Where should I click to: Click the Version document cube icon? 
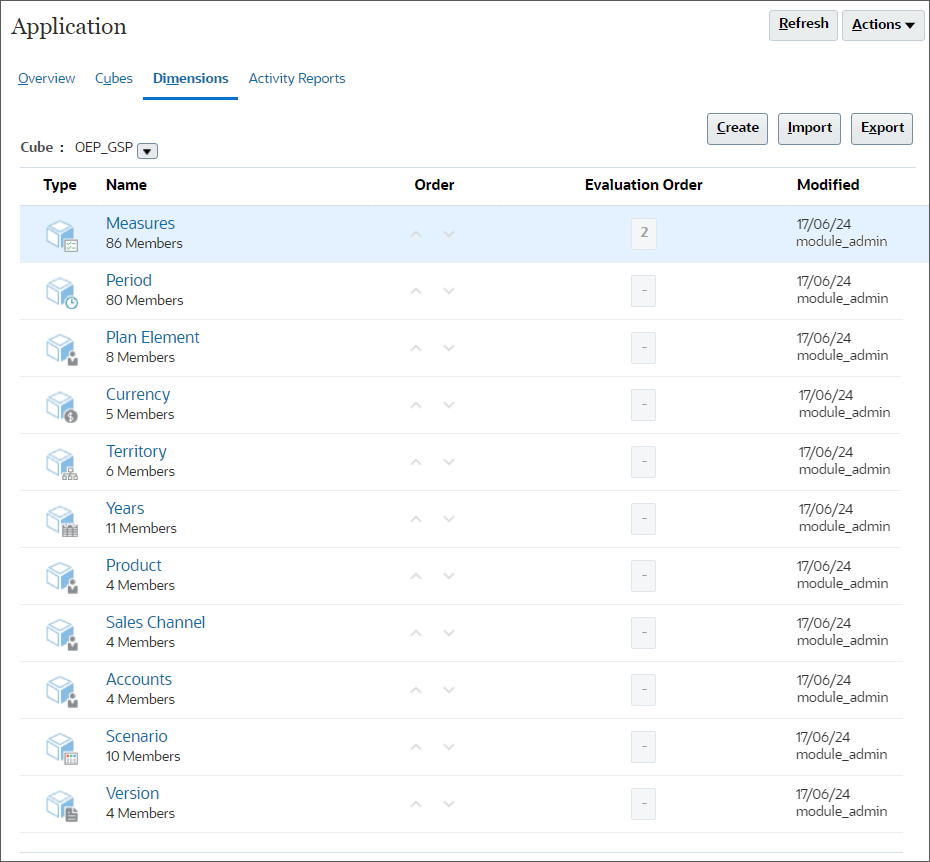[61, 803]
